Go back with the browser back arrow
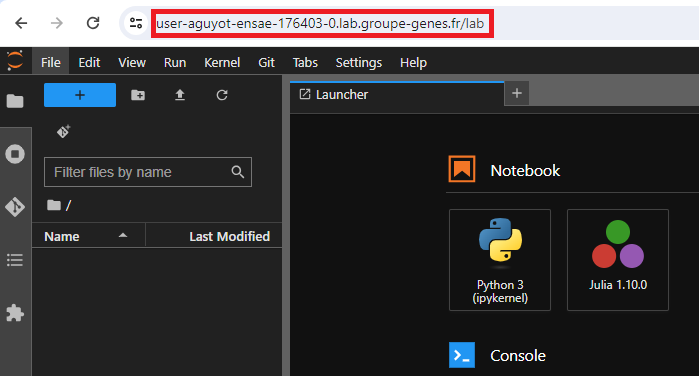The width and height of the screenshot is (699, 376). coord(21,23)
